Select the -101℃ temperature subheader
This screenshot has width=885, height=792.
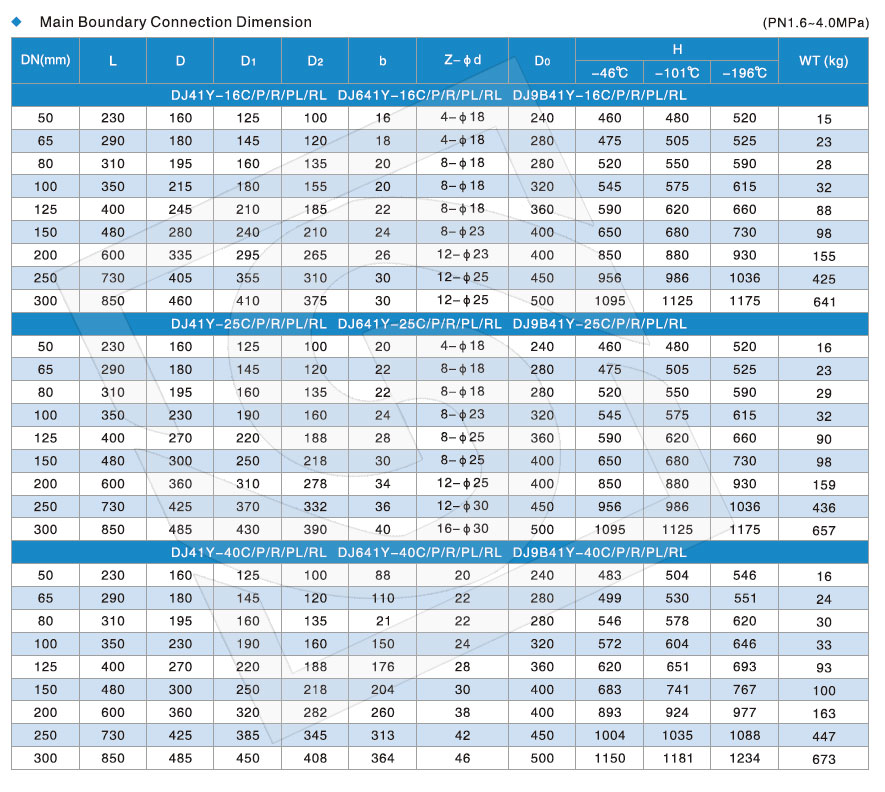[x=676, y=73]
